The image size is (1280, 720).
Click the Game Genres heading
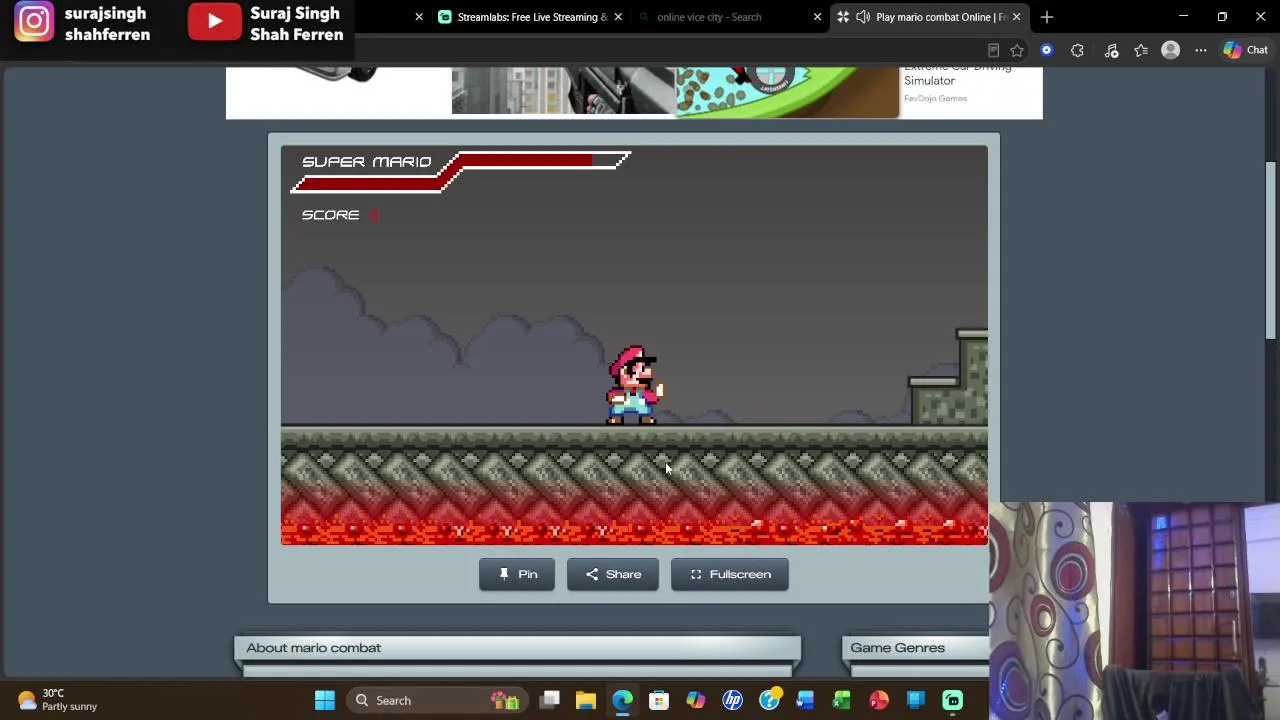coord(897,648)
